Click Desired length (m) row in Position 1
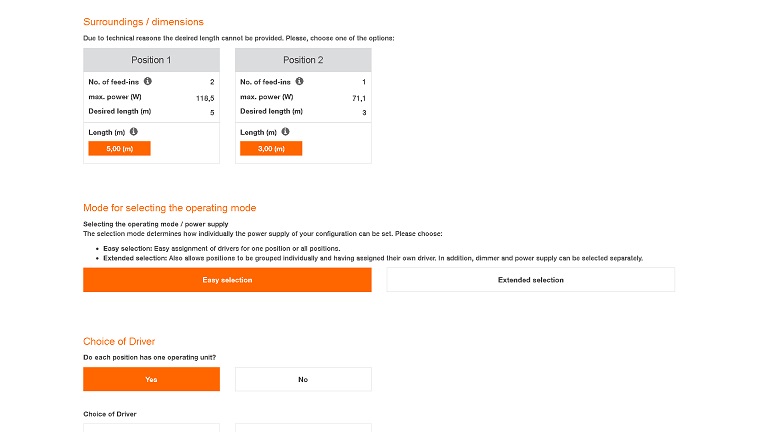This screenshot has height=432, width=758. pyautogui.click(x=118, y=111)
